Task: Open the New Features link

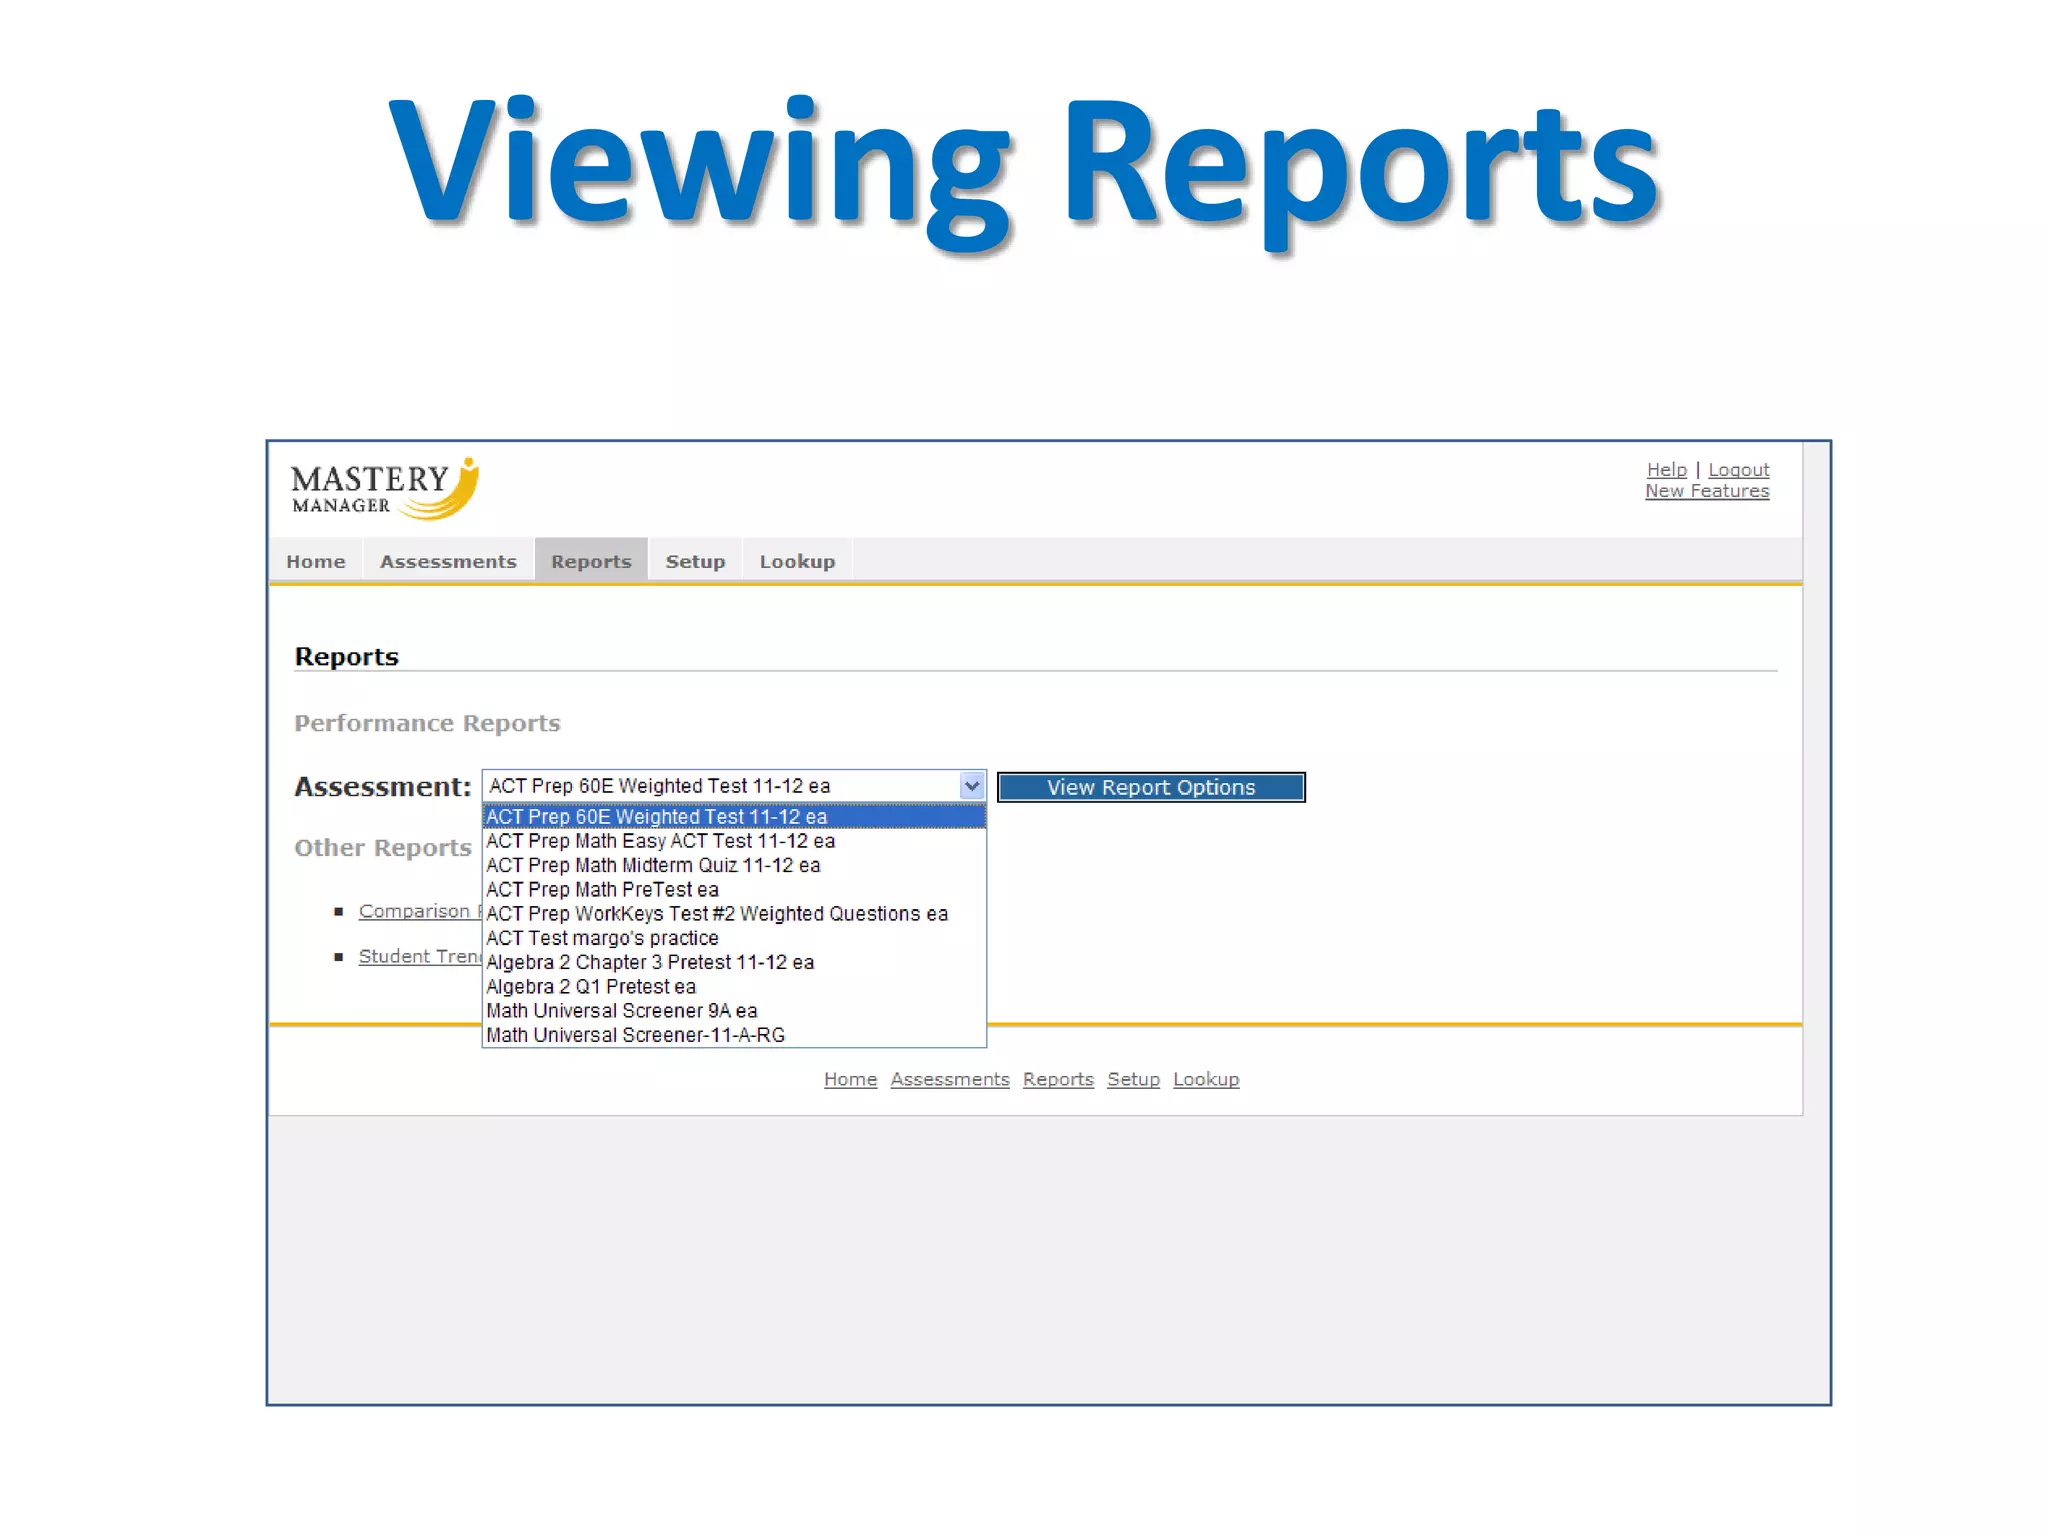Action: (x=1707, y=491)
